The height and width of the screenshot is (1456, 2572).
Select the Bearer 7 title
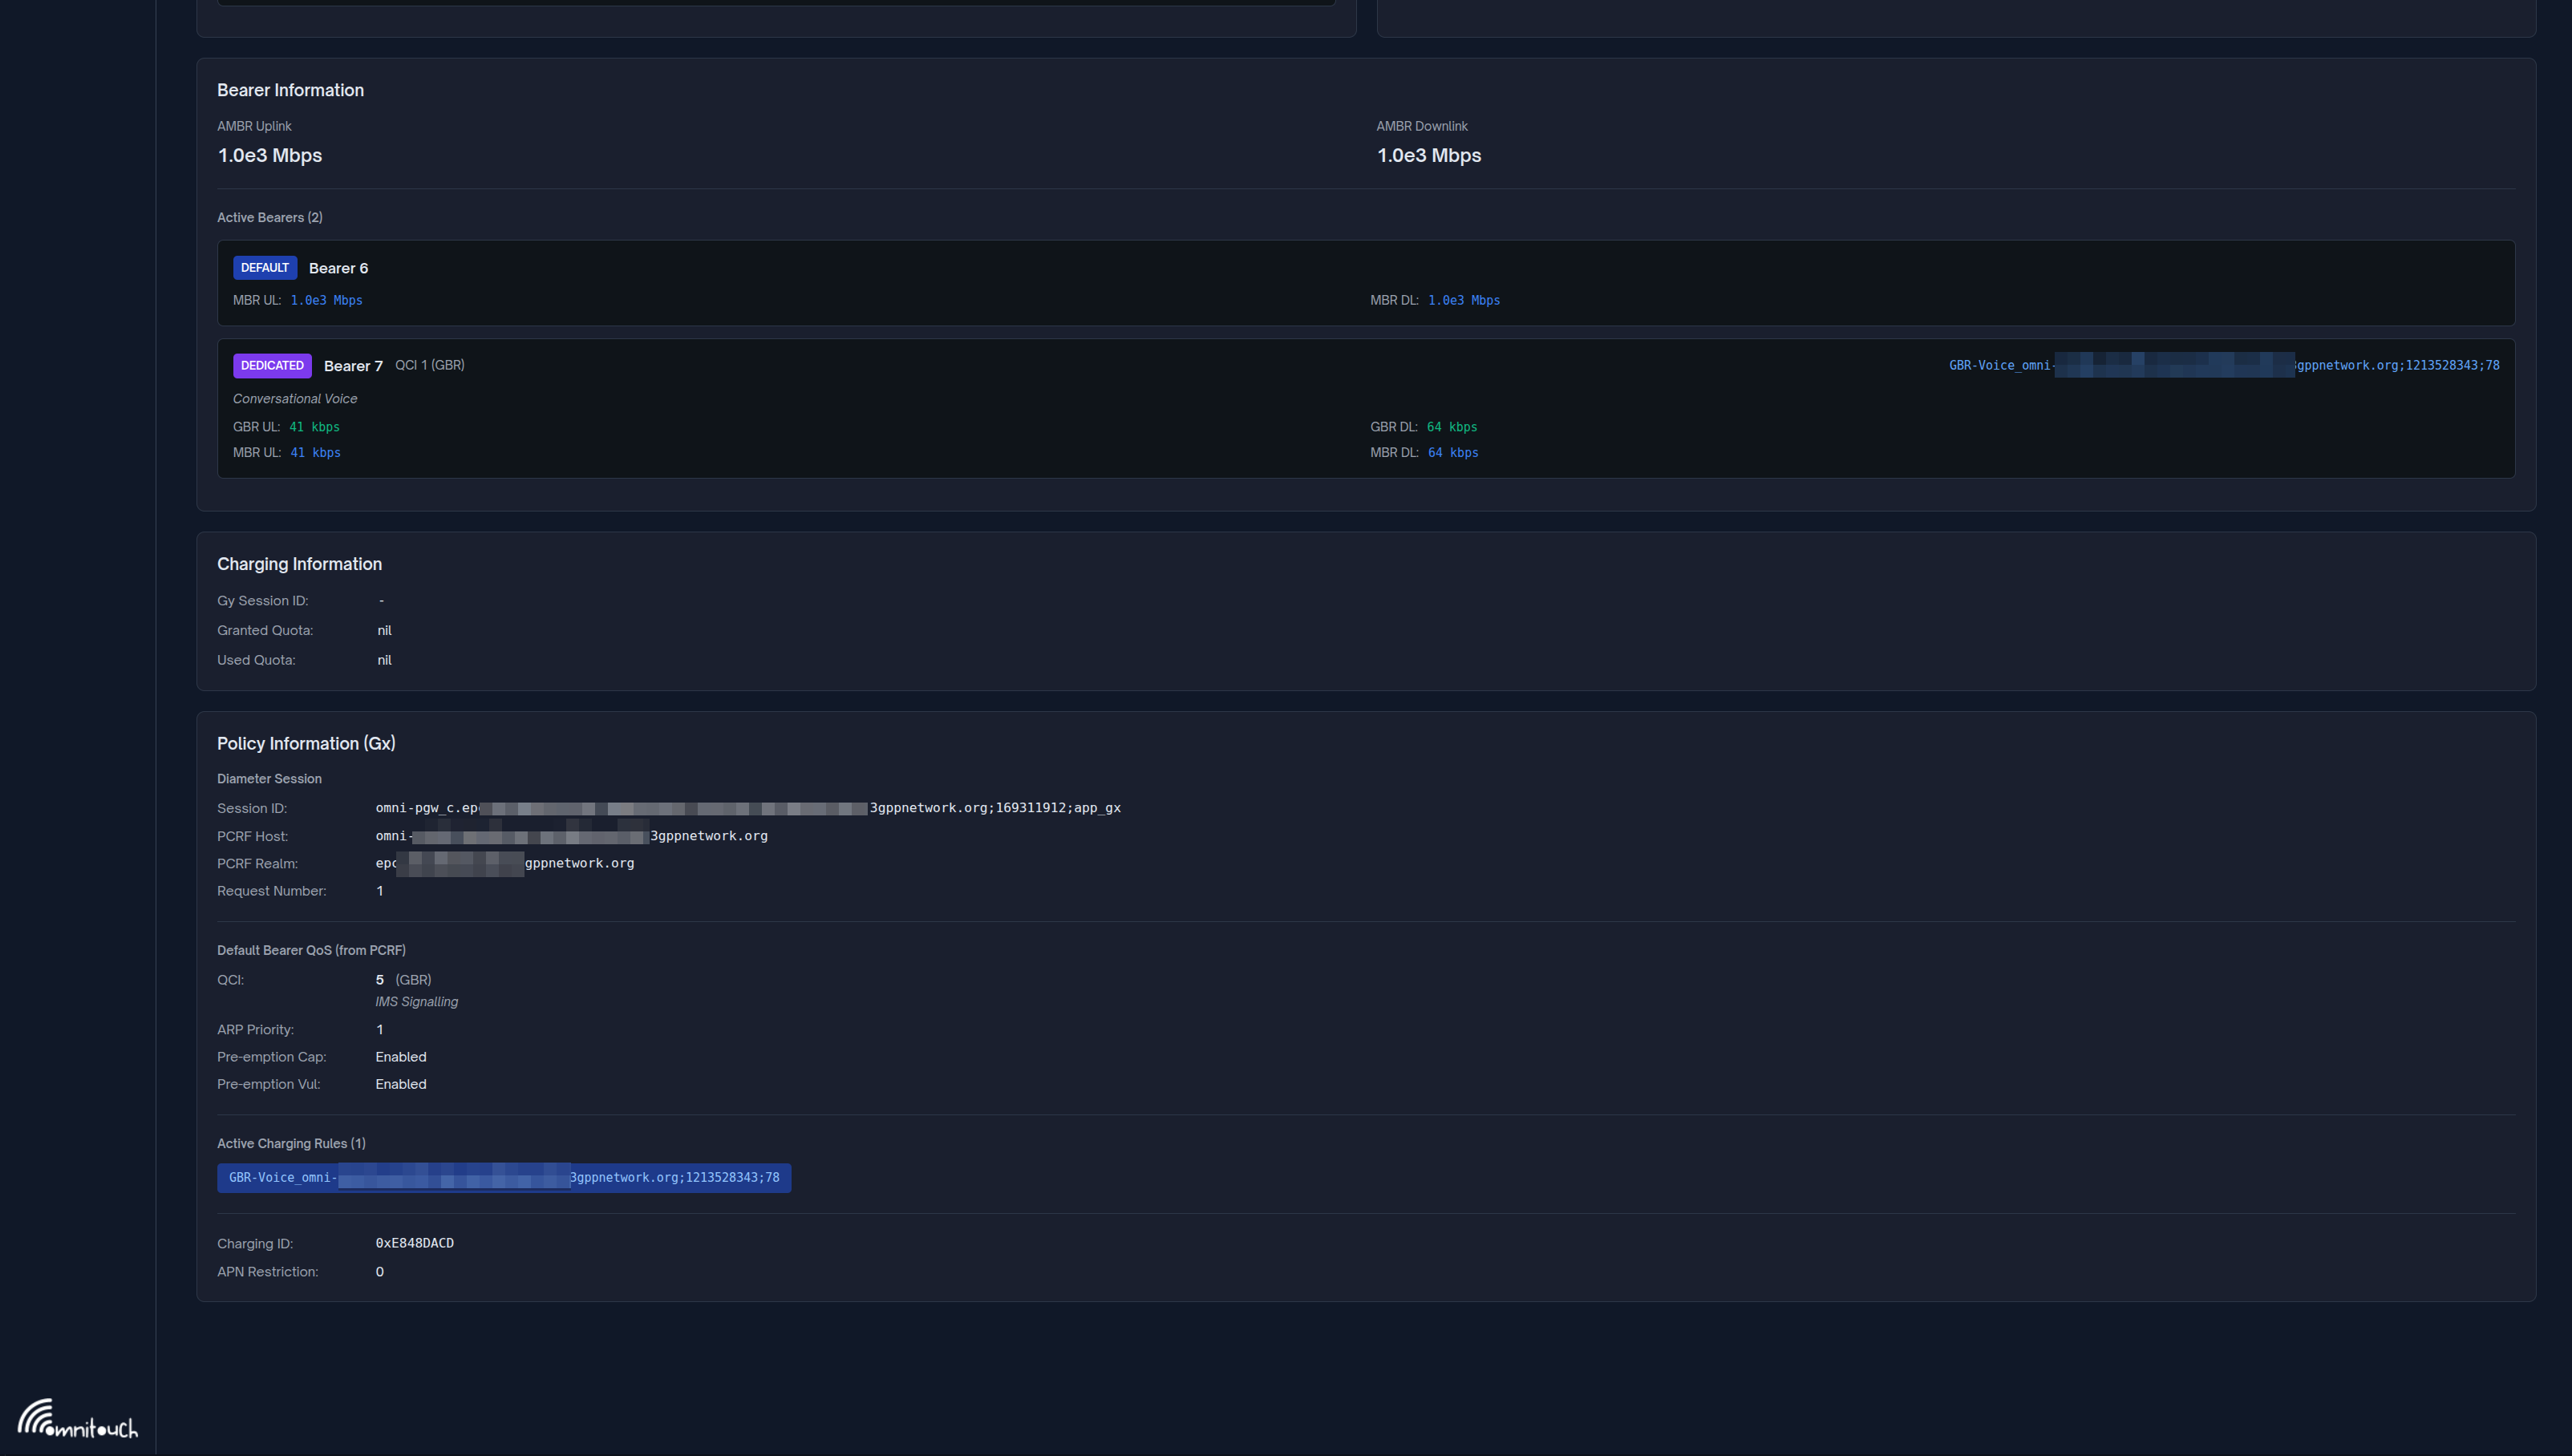click(x=353, y=367)
